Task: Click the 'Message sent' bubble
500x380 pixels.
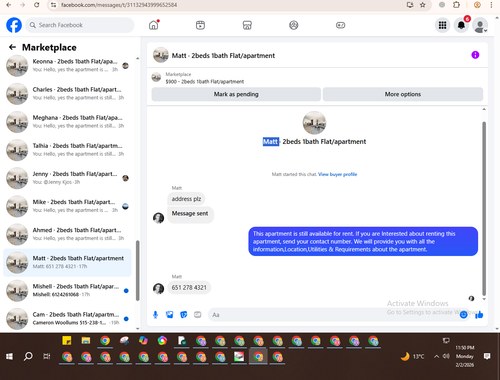Action: click(190, 214)
